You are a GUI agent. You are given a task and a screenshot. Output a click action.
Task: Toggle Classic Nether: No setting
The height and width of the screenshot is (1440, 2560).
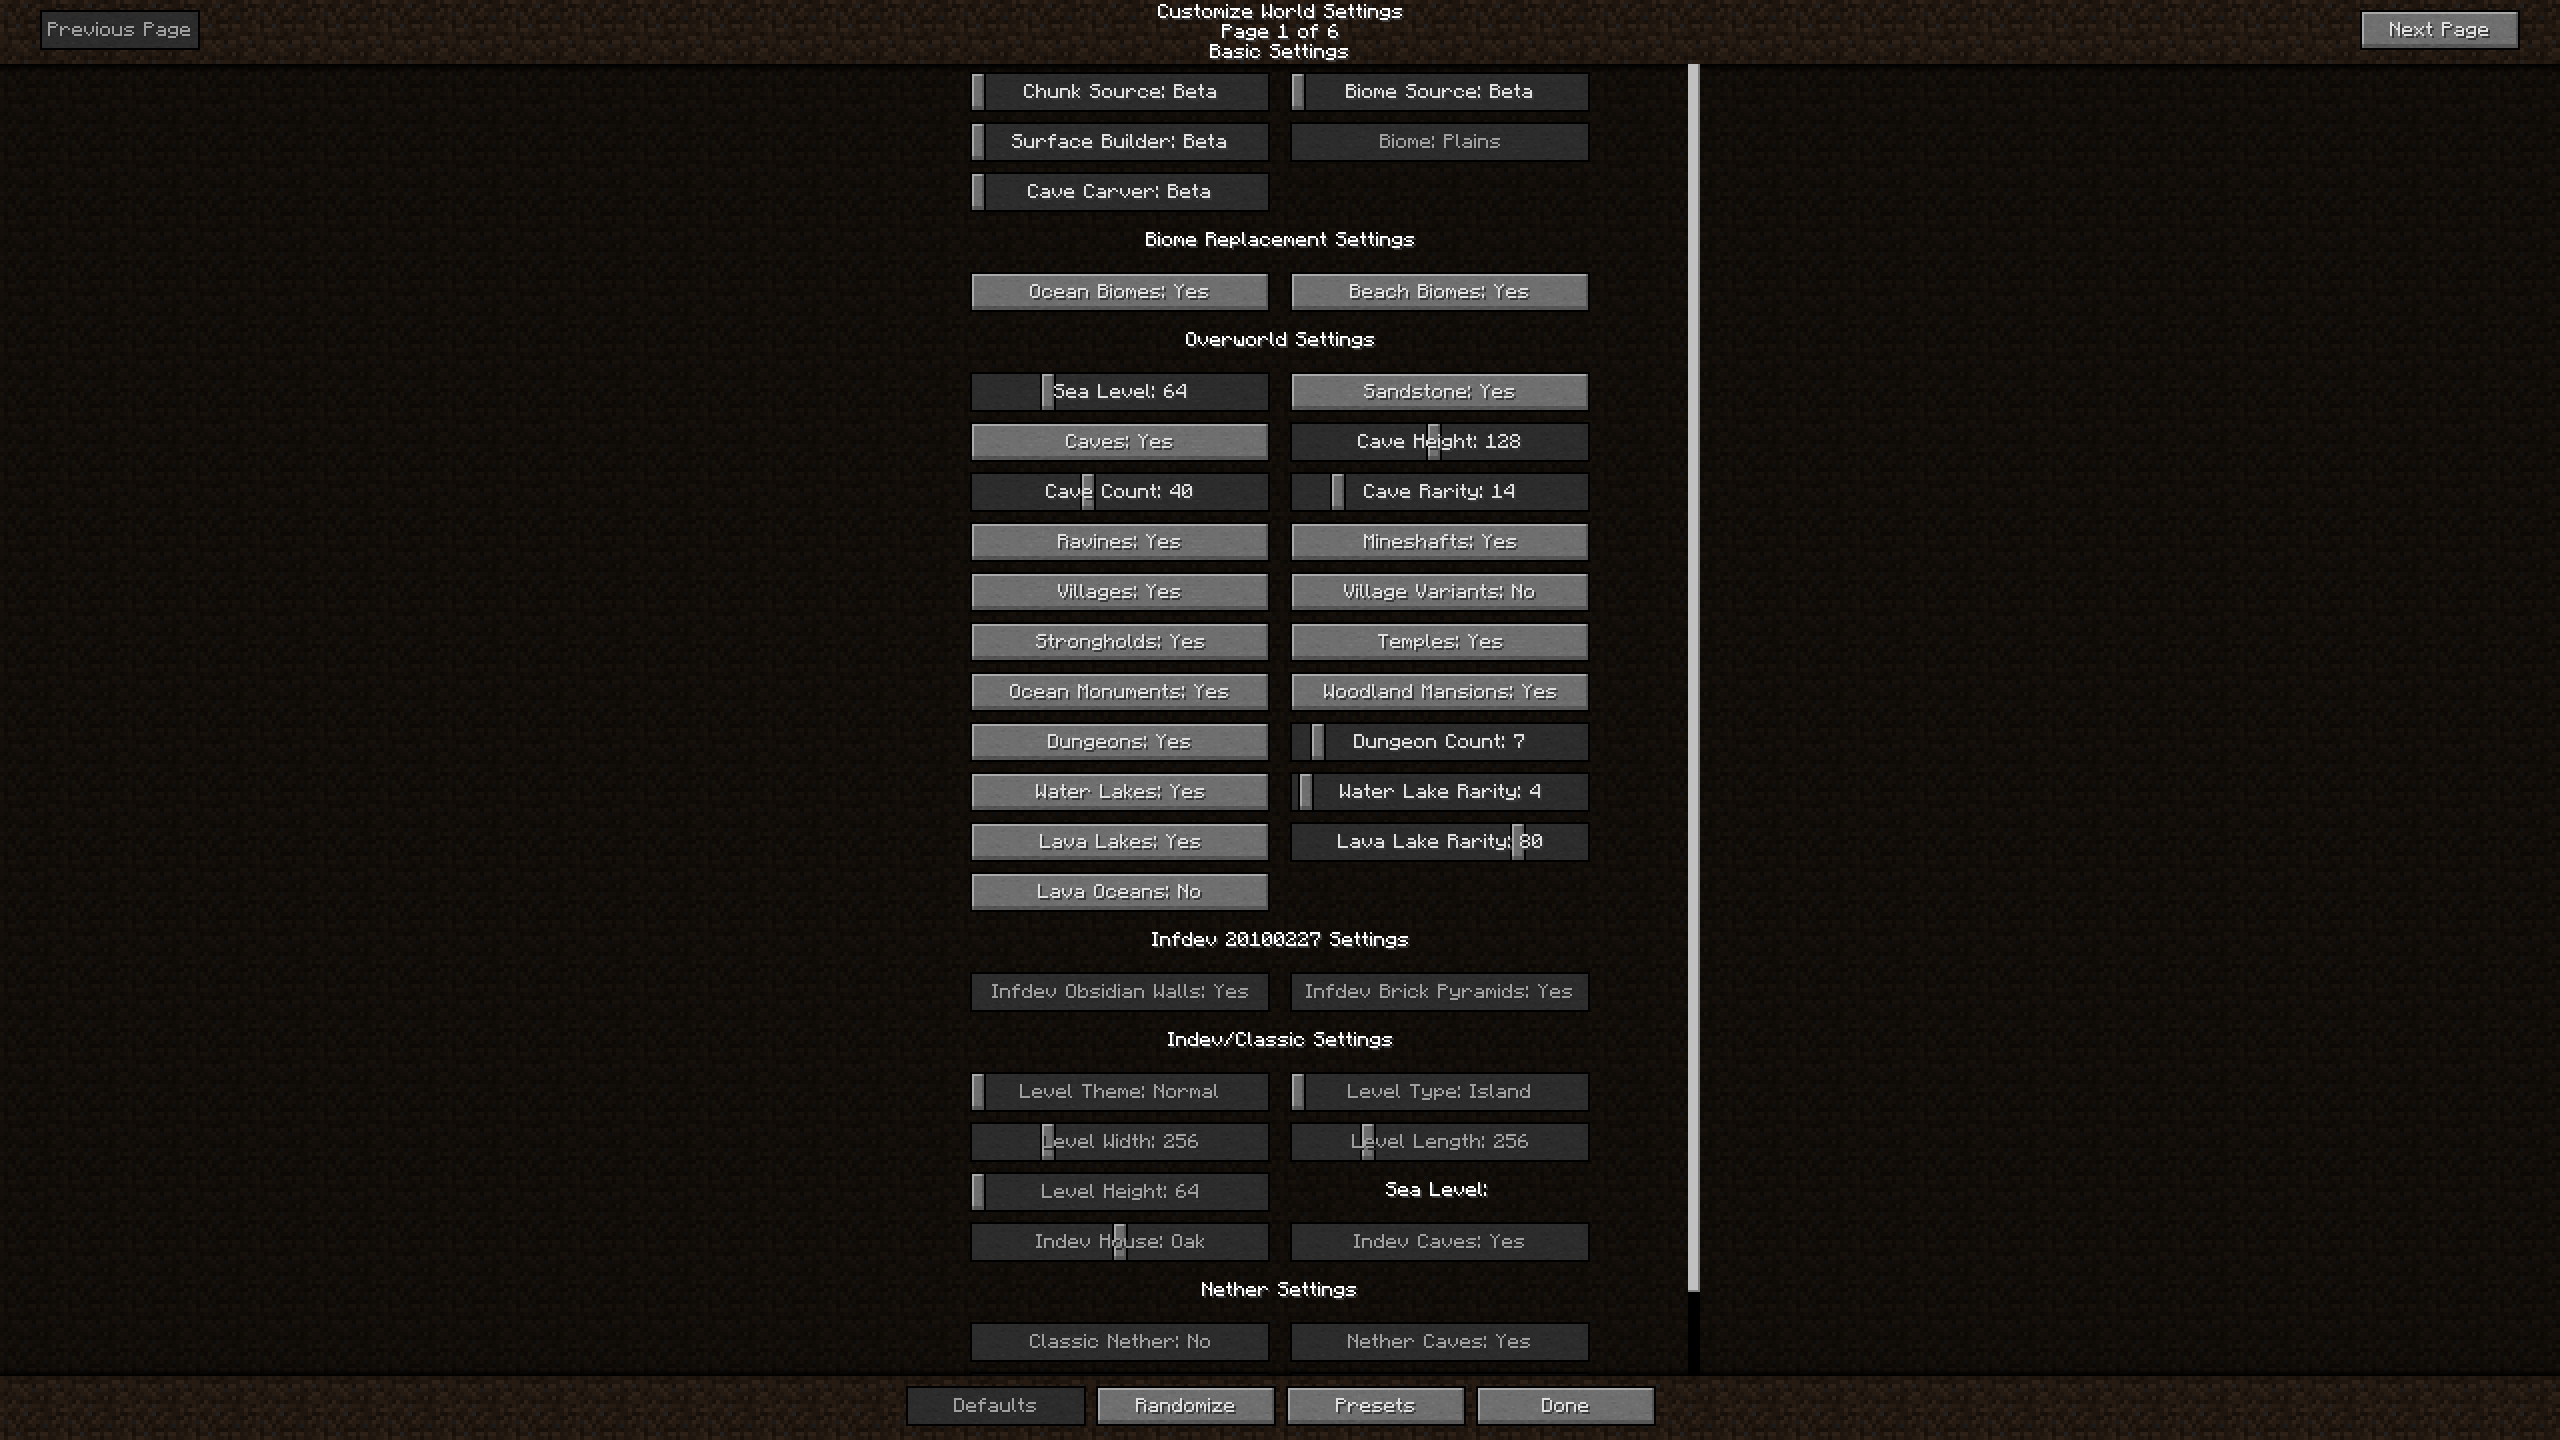(1118, 1340)
